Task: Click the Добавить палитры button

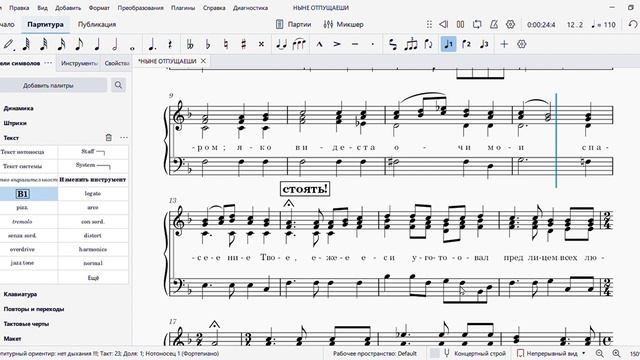Action: click(x=48, y=85)
